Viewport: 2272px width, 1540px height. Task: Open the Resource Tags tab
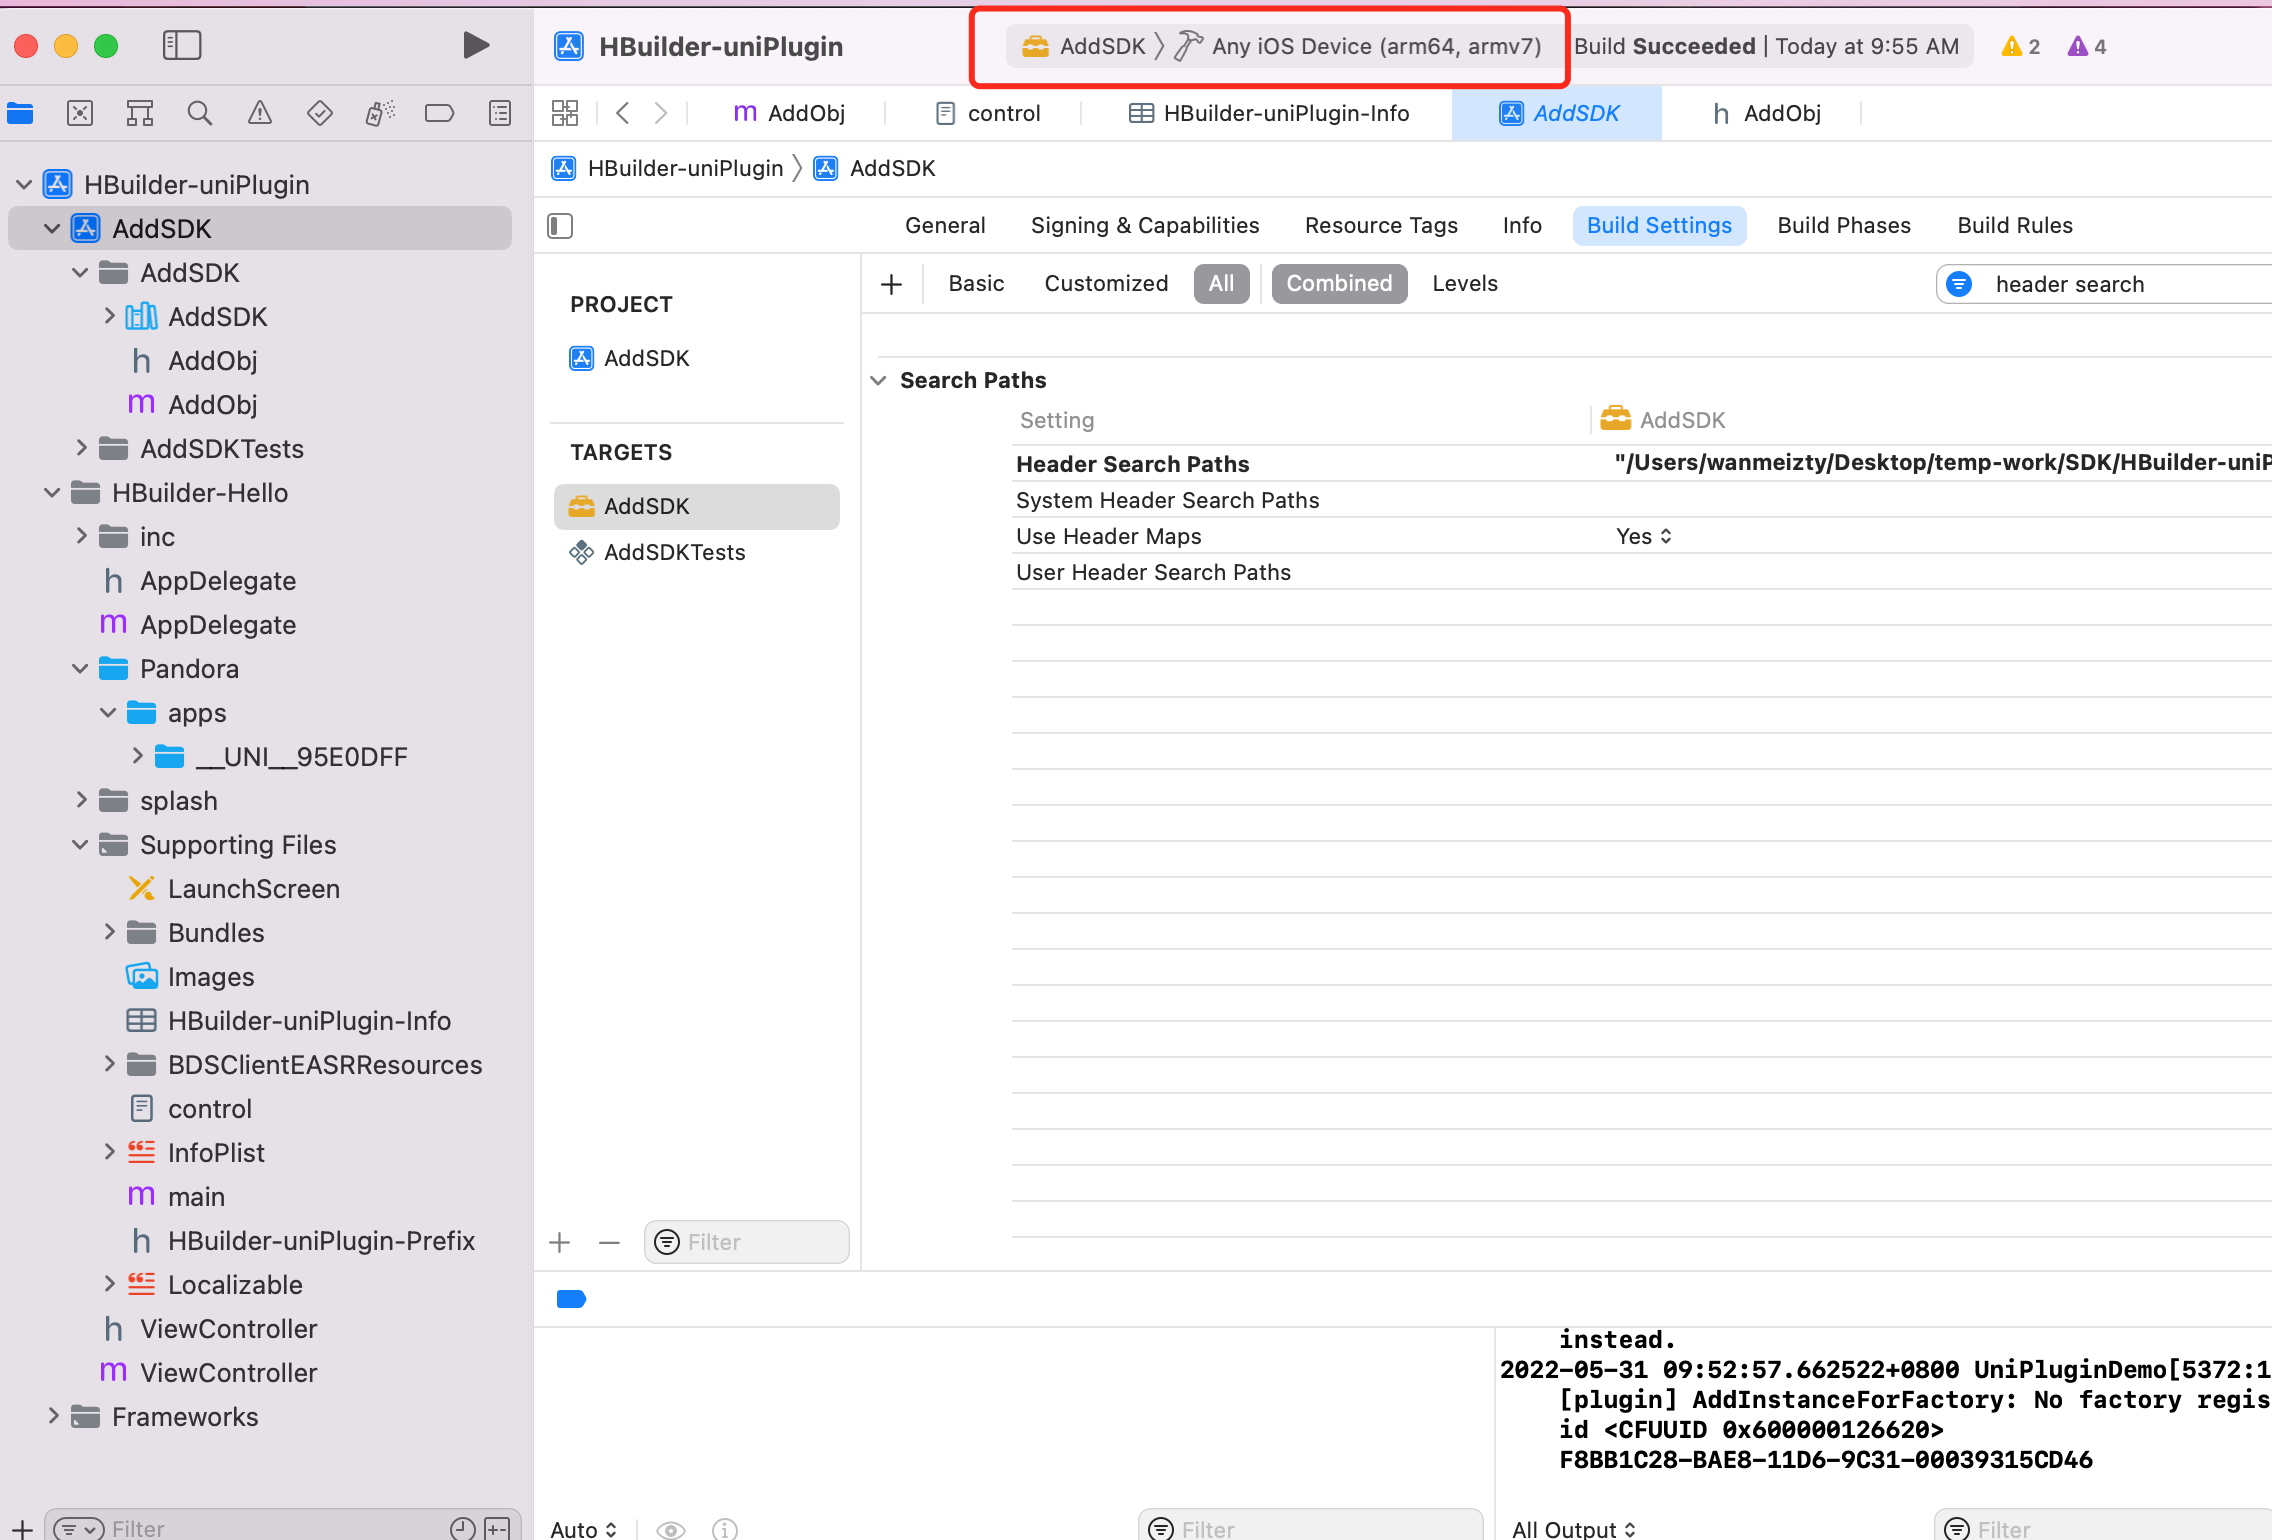1381,226
